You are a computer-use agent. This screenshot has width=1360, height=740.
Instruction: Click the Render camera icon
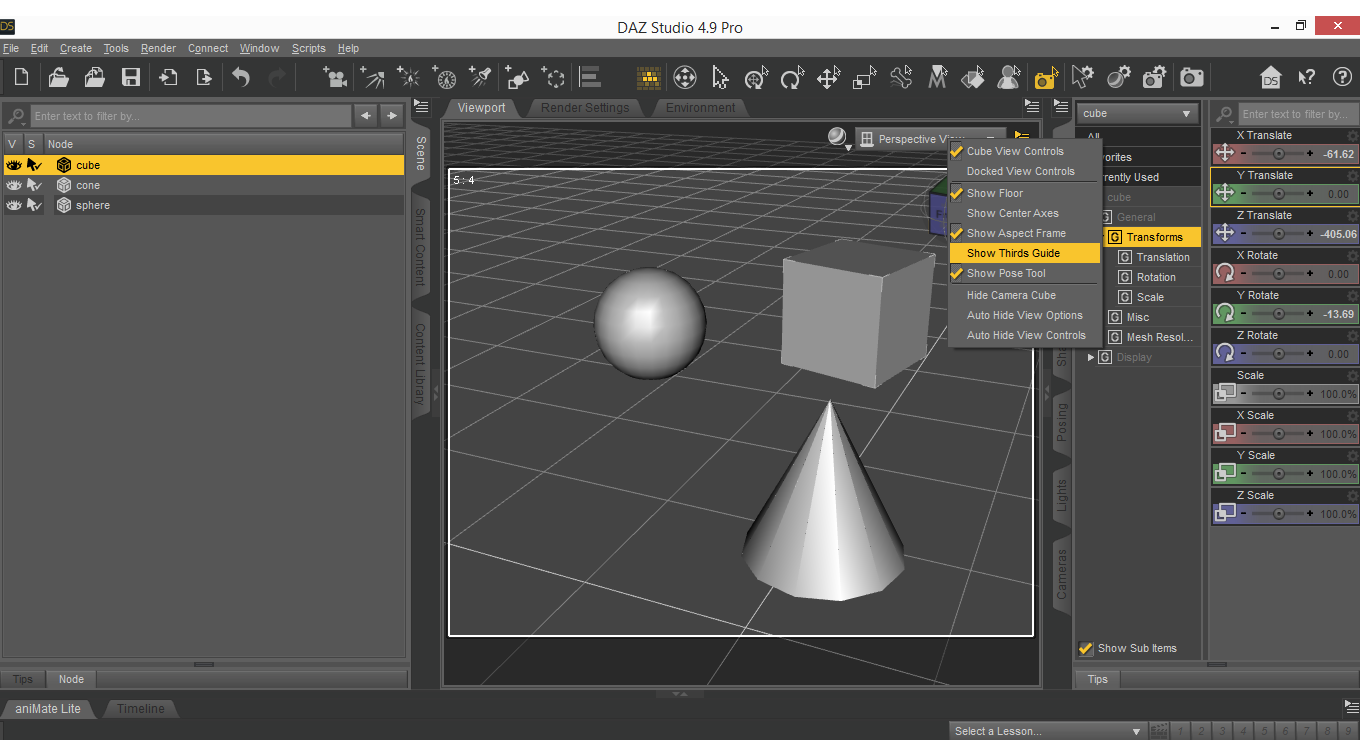pyautogui.click(x=1191, y=78)
